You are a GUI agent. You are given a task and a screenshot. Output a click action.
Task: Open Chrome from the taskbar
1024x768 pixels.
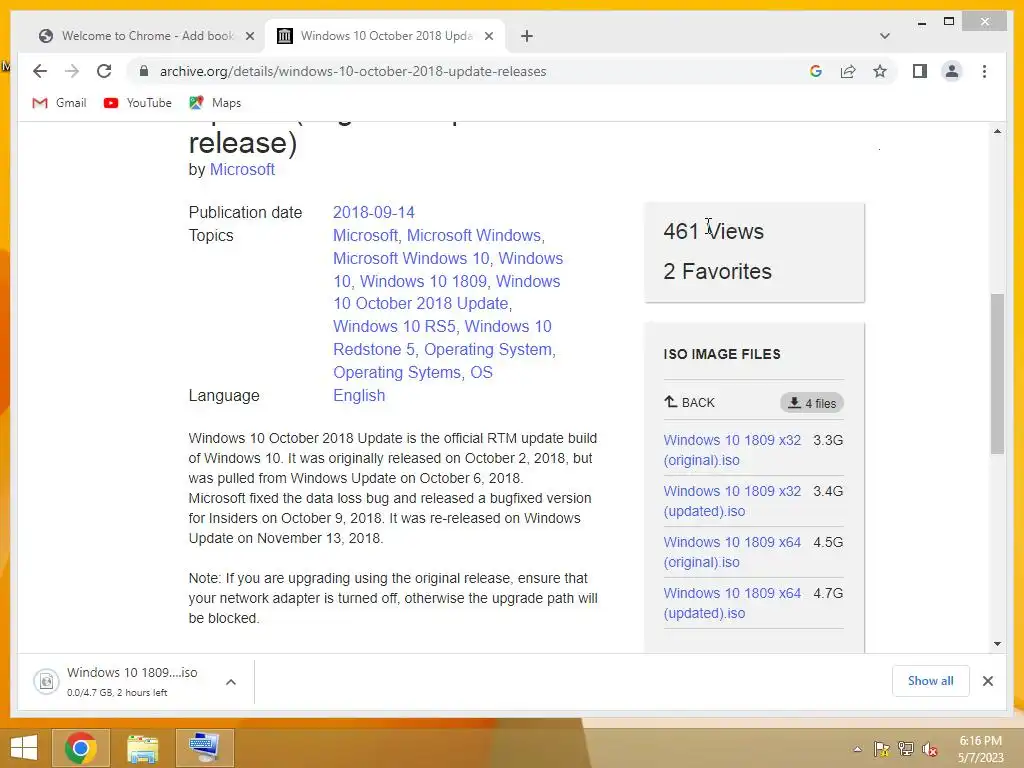pos(81,748)
